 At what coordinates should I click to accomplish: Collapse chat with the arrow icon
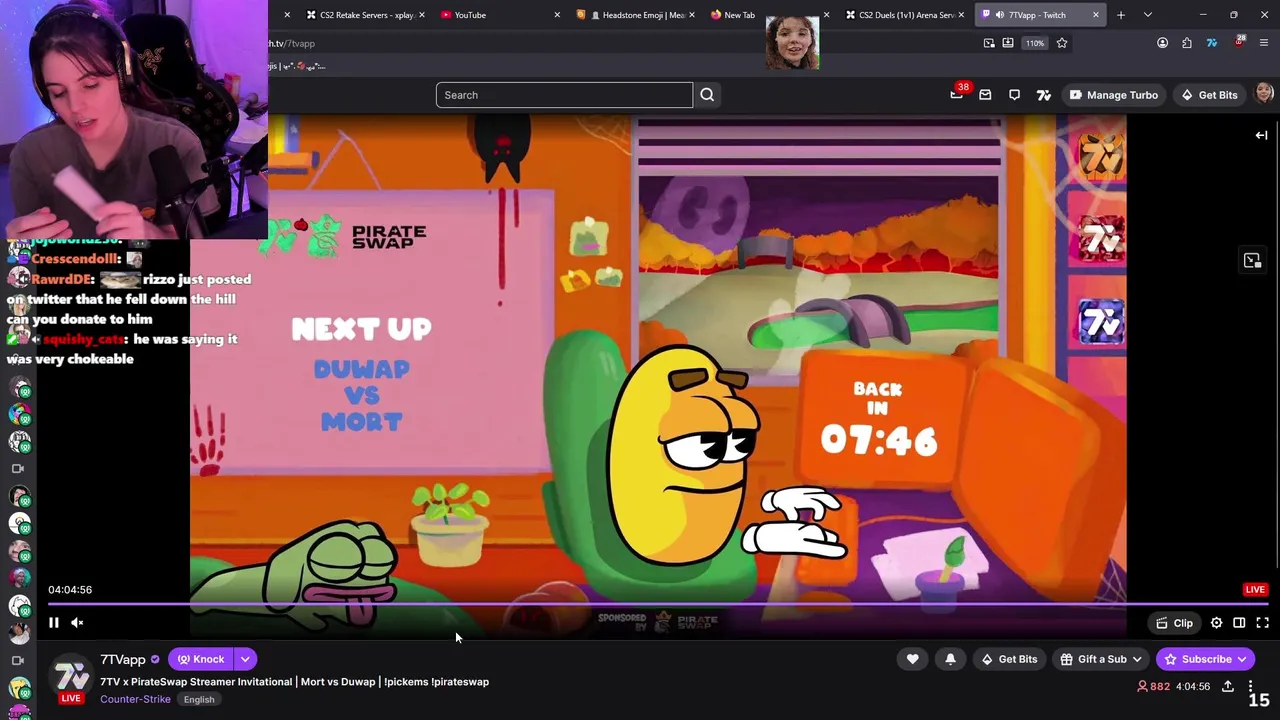pos(1261,135)
